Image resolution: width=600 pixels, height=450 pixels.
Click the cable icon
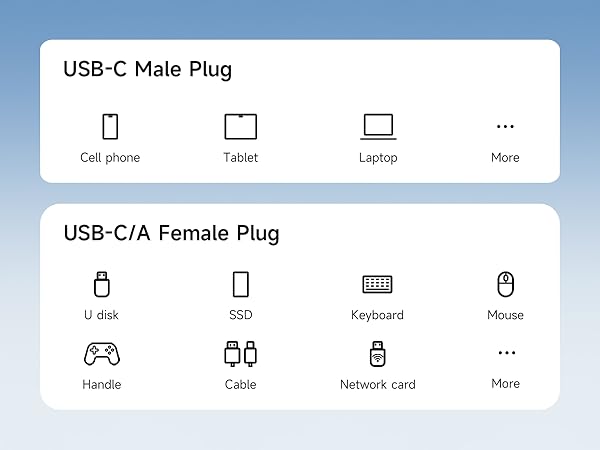pos(240,353)
